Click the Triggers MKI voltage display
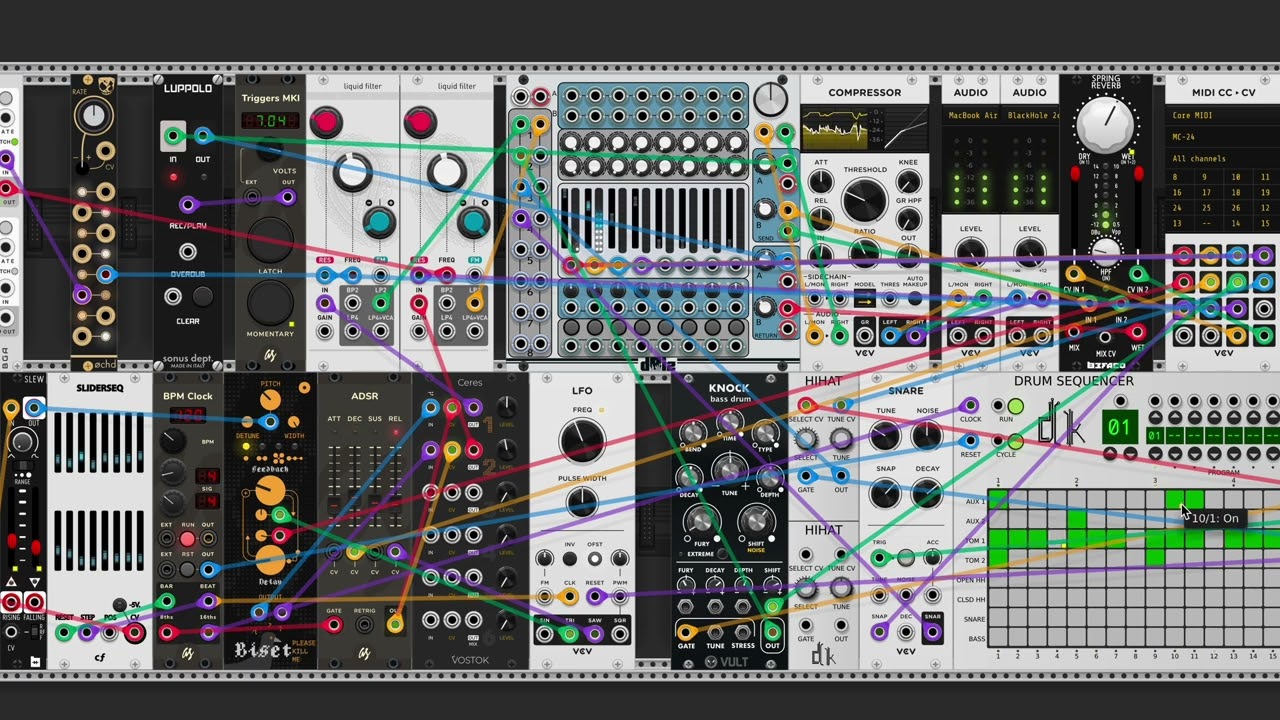Image resolution: width=1280 pixels, height=720 pixels. (270, 121)
